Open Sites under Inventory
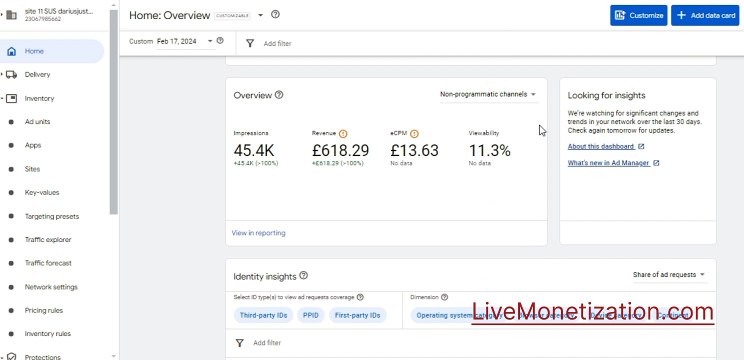This screenshot has height=360, width=744. (x=32, y=169)
